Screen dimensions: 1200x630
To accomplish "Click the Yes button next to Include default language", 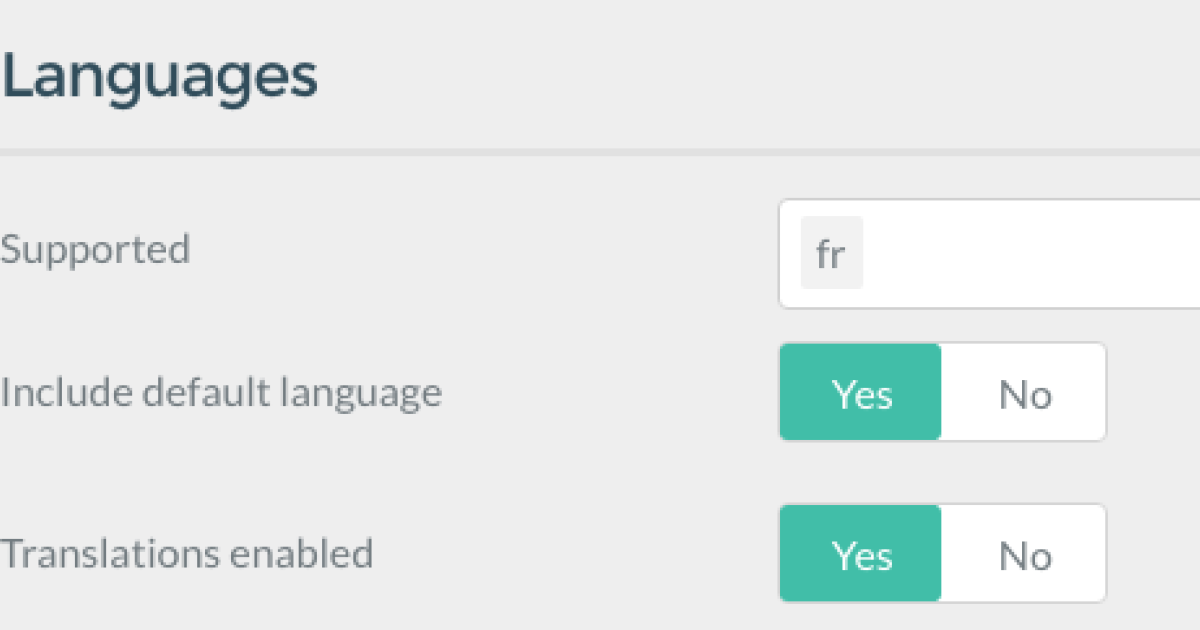I will coord(860,392).
